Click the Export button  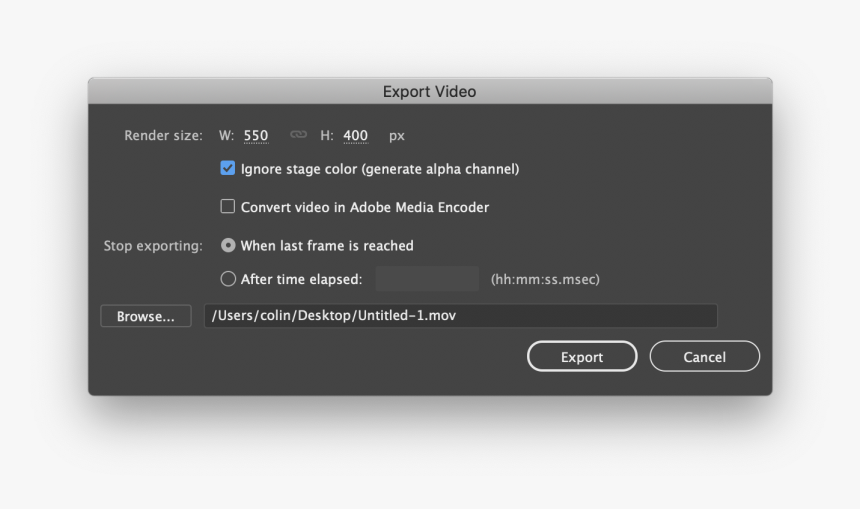point(582,357)
